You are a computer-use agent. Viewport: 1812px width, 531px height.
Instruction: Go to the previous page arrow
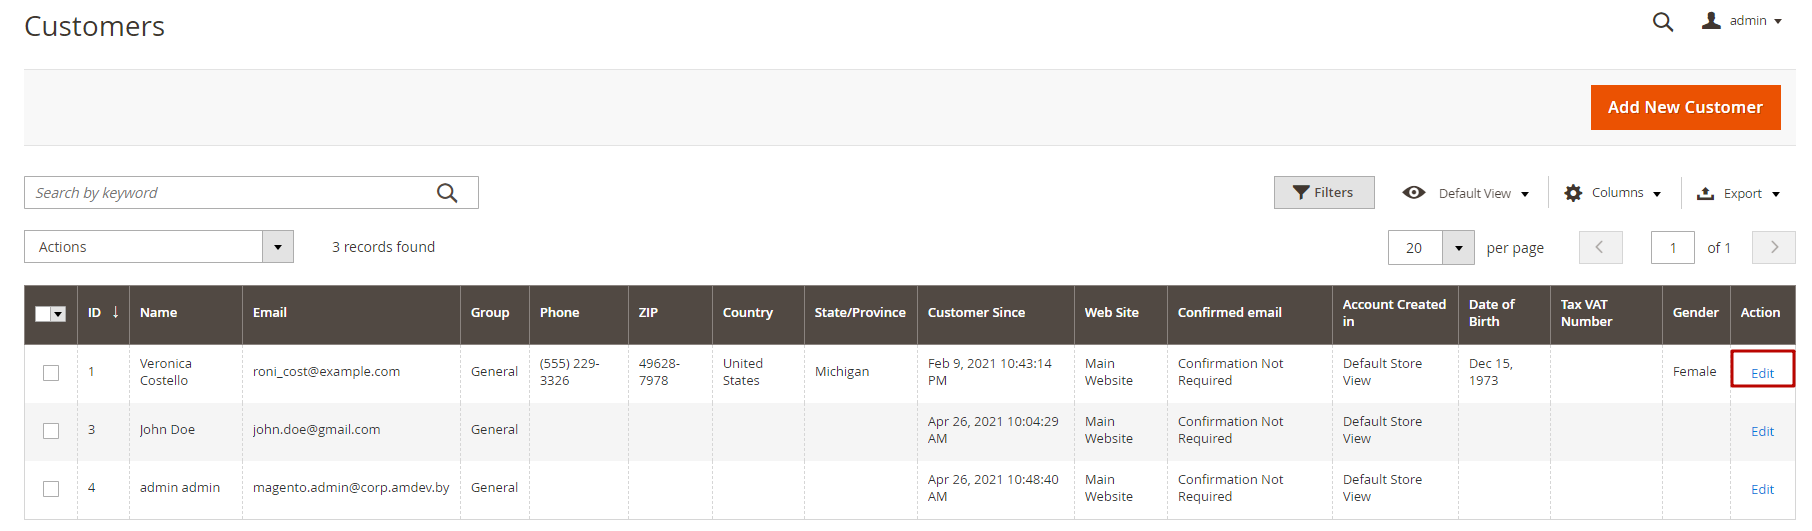tap(1600, 248)
